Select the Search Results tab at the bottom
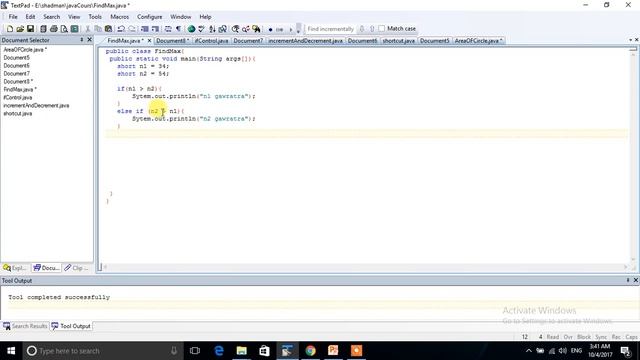 tap(25, 326)
